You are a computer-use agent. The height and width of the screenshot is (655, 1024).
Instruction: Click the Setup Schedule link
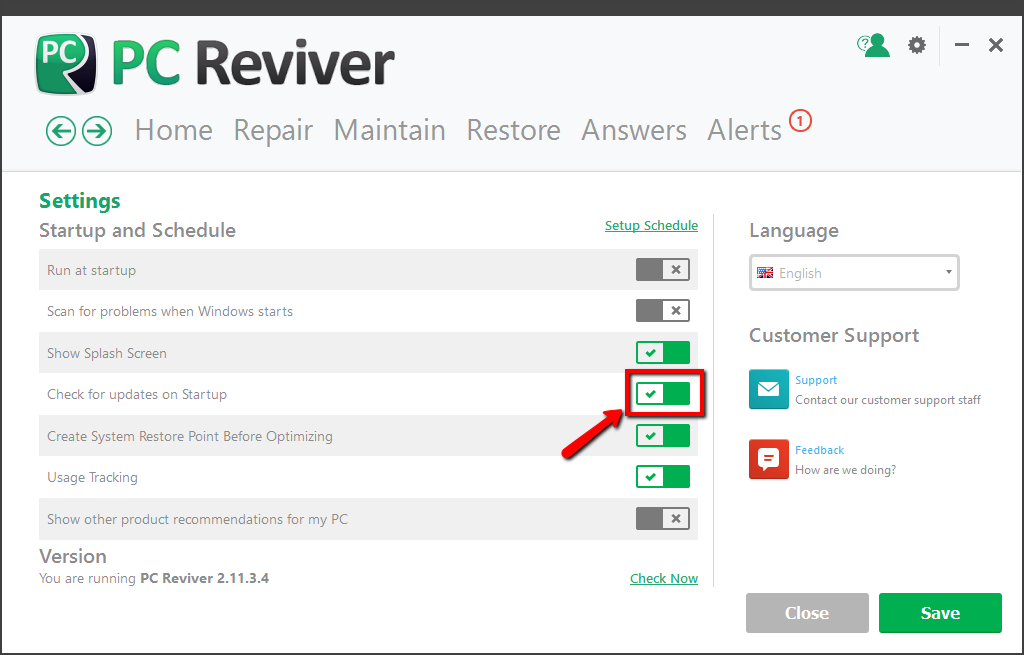tap(651, 225)
